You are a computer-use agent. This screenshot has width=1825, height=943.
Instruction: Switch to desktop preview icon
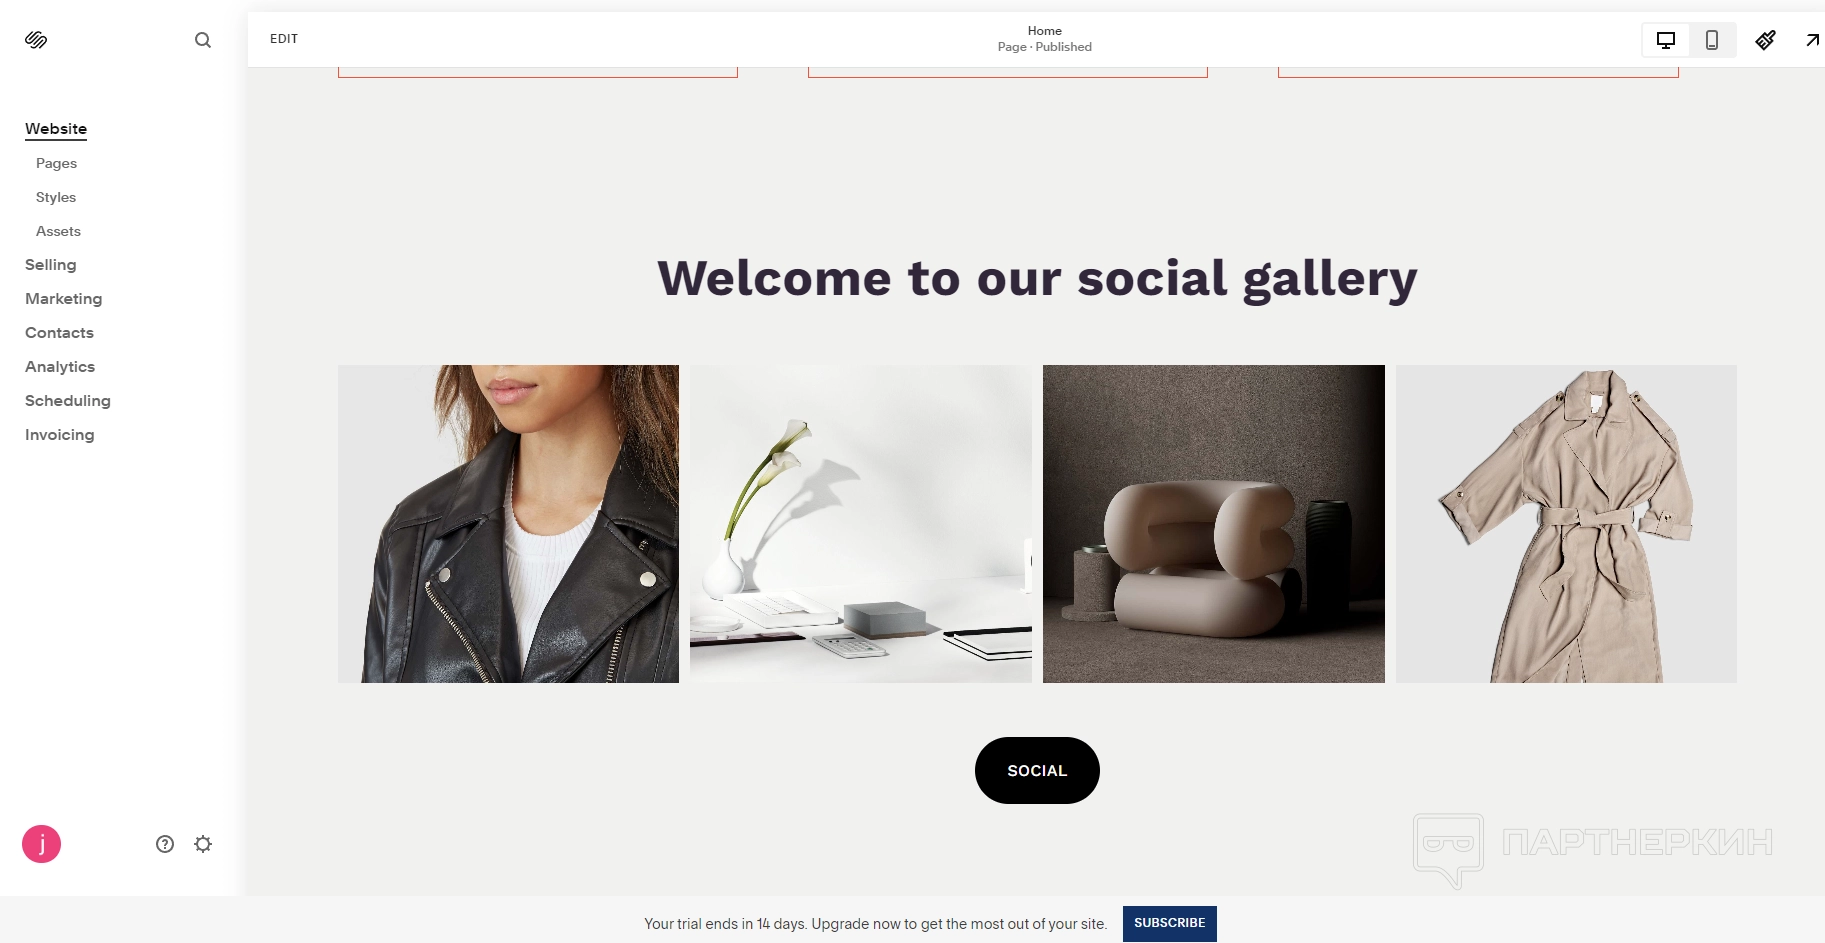click(x=1666, y=40)
